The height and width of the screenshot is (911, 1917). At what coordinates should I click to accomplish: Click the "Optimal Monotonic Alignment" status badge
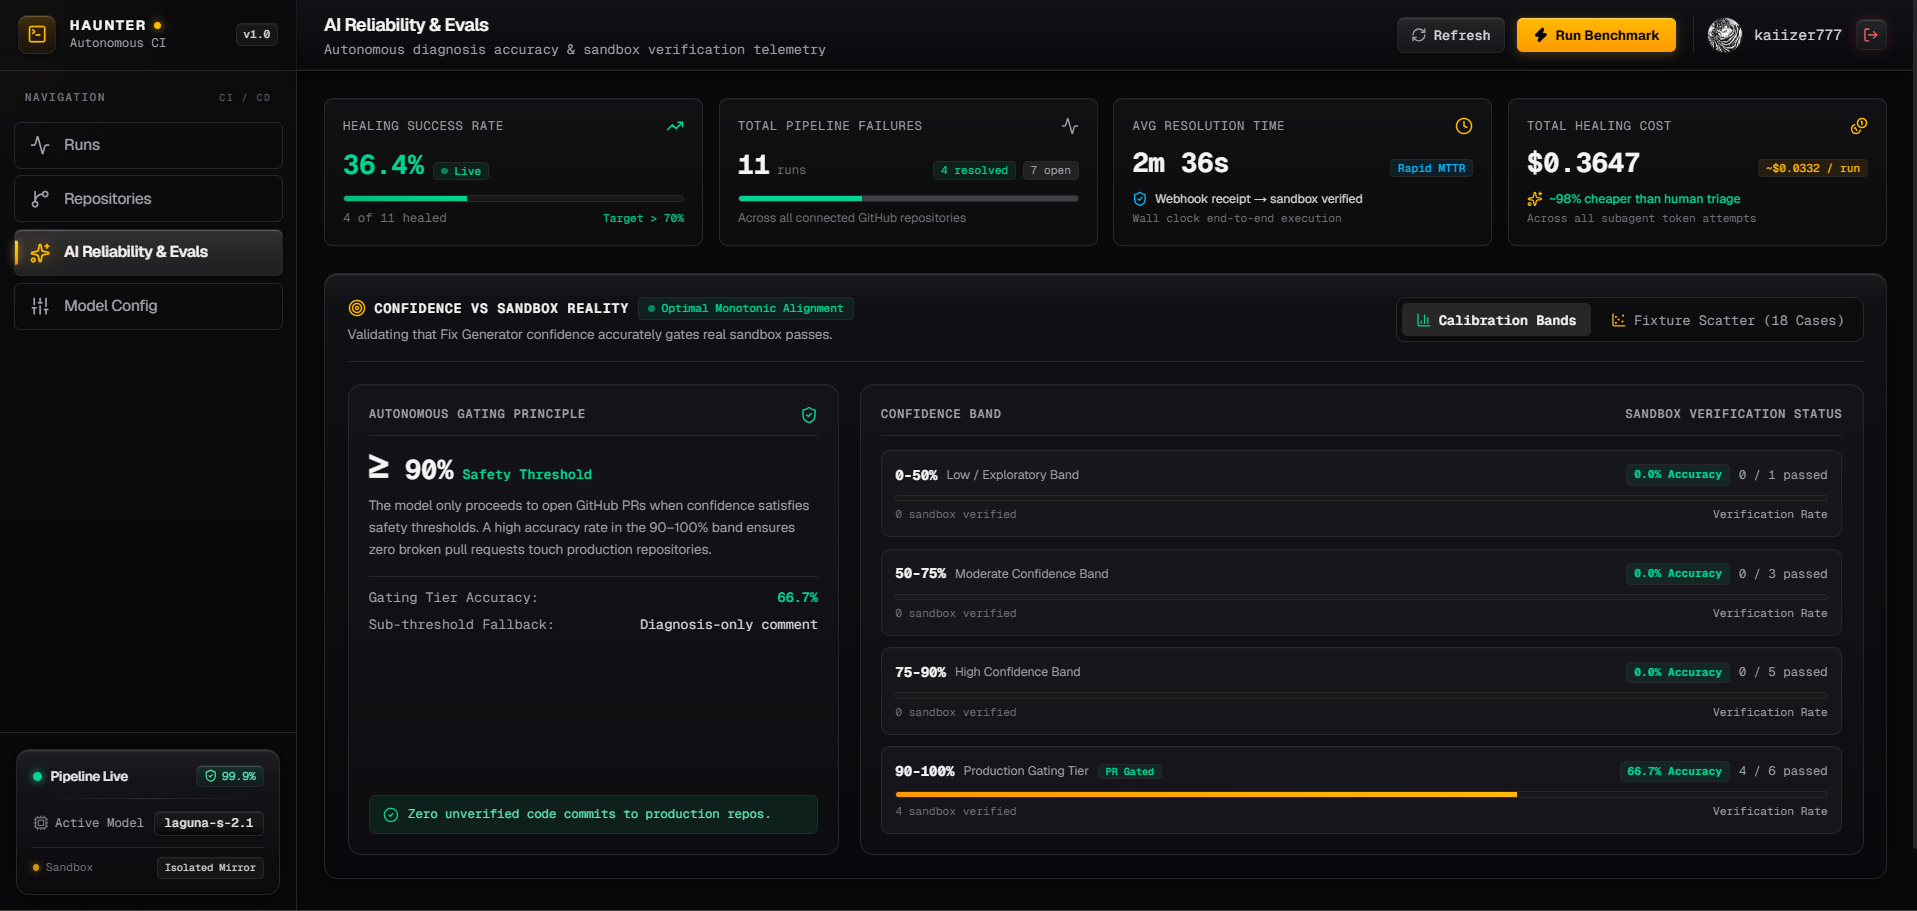click(746, 309)
